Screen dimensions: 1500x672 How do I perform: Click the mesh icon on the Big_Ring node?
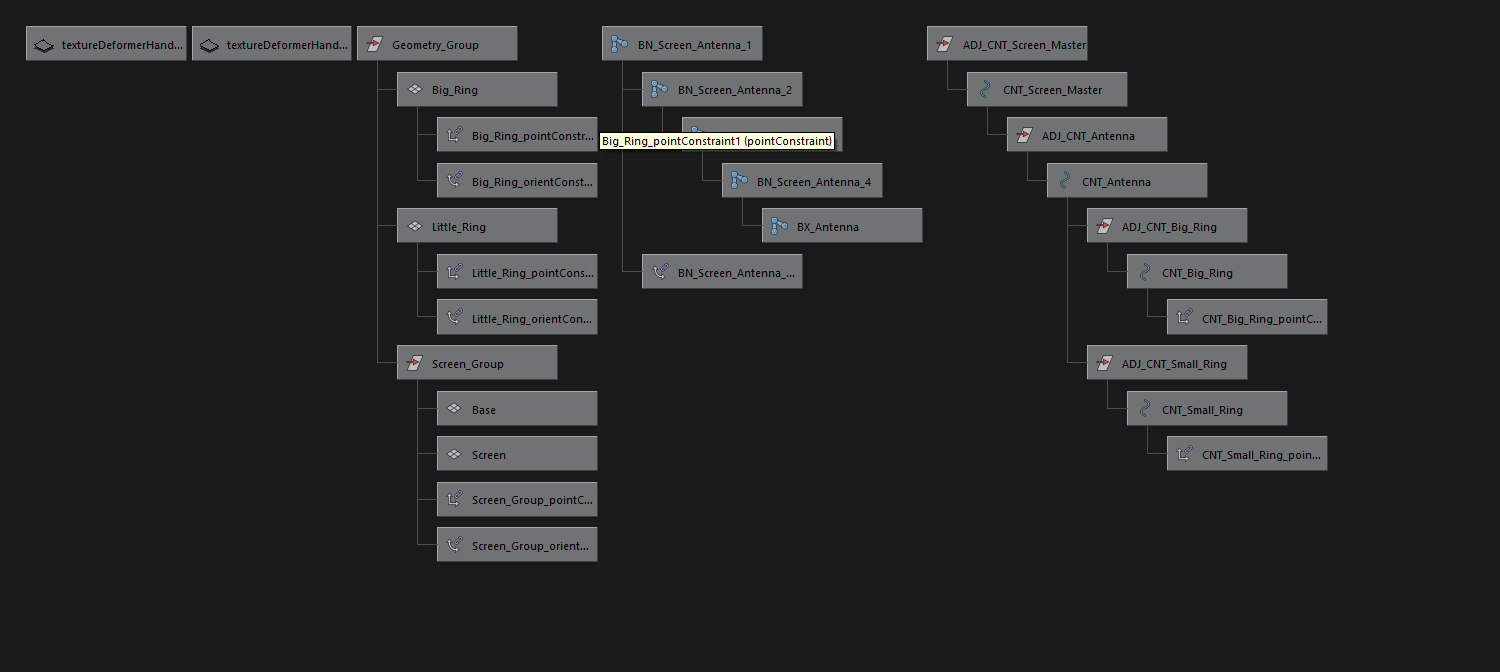tap(415, 89)
